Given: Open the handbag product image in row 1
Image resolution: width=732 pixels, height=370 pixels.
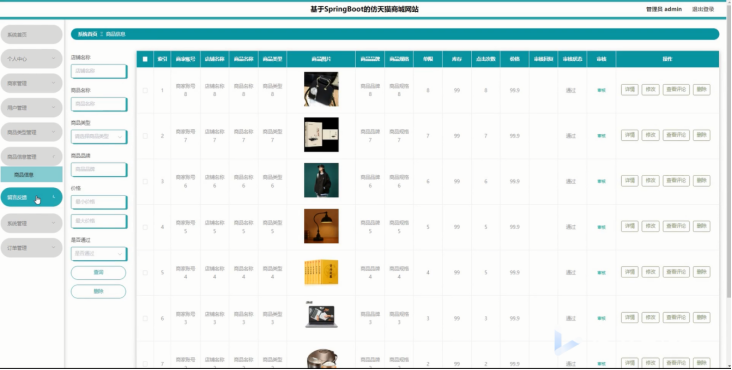Looking at the screenshot, I should coord(321,89).
